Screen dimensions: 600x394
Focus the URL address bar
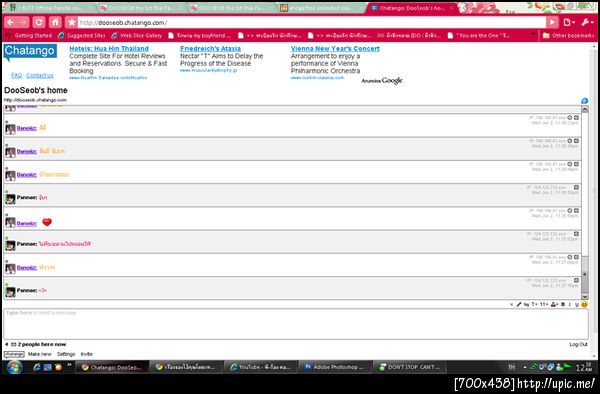311,23
